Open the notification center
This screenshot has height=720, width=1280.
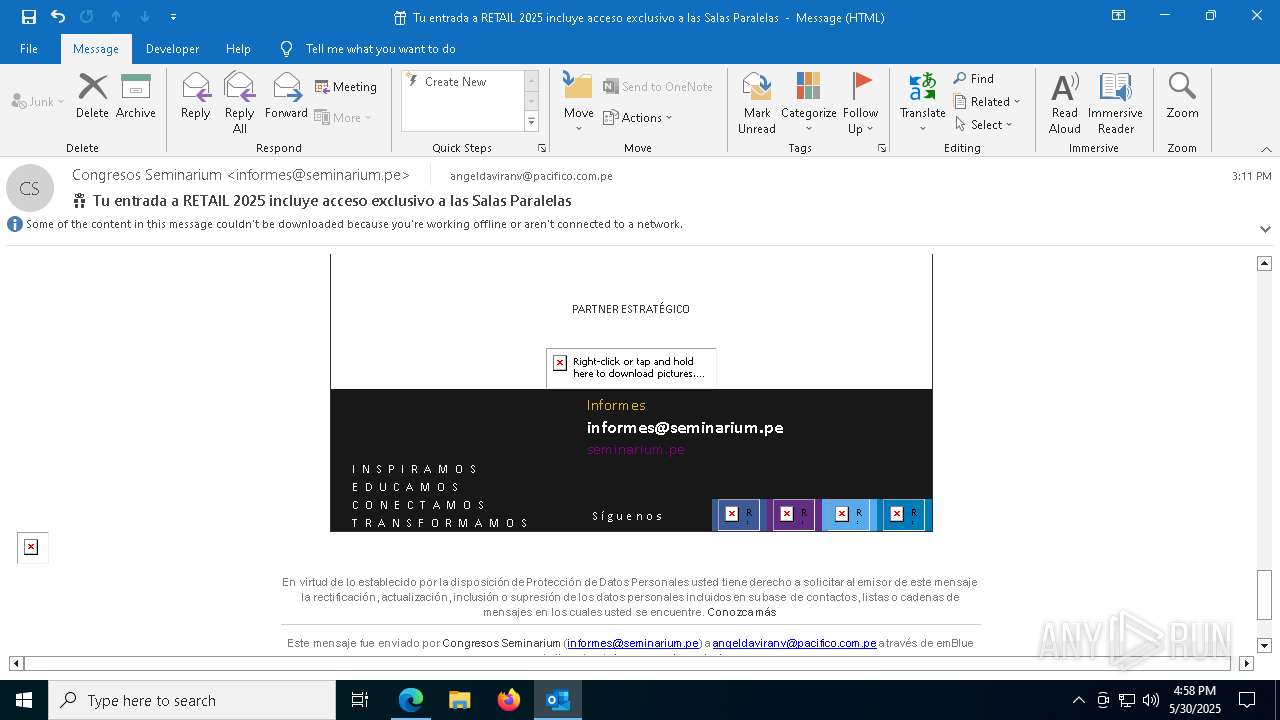(x=1247, y=700)
